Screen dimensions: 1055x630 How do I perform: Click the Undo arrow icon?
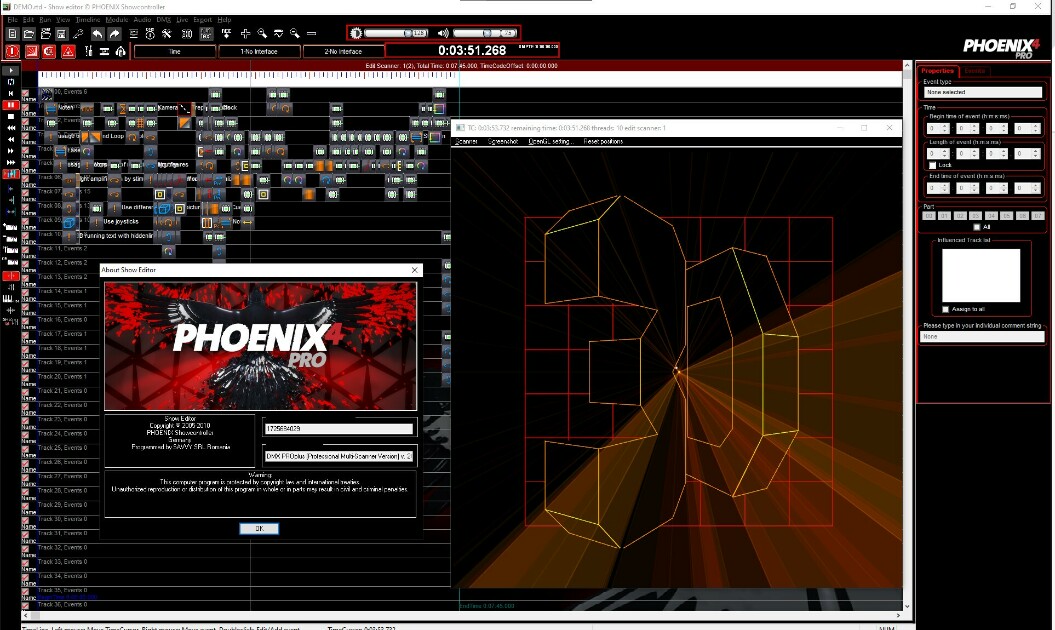tap(98, 34)
